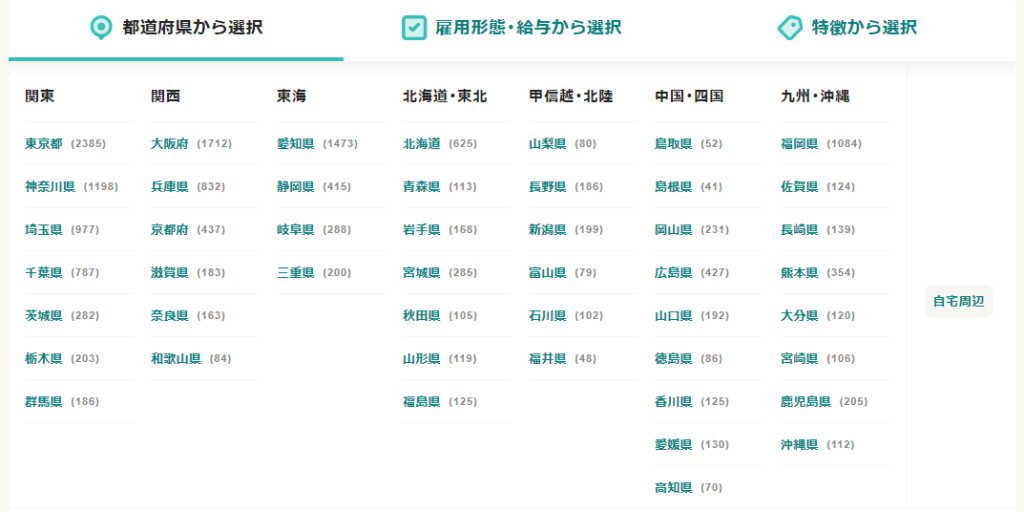This screenshot has width=1024, height=512.
Task: Select 福岡県 in the 九州・沖縄 list
Action: coord(799,144)
